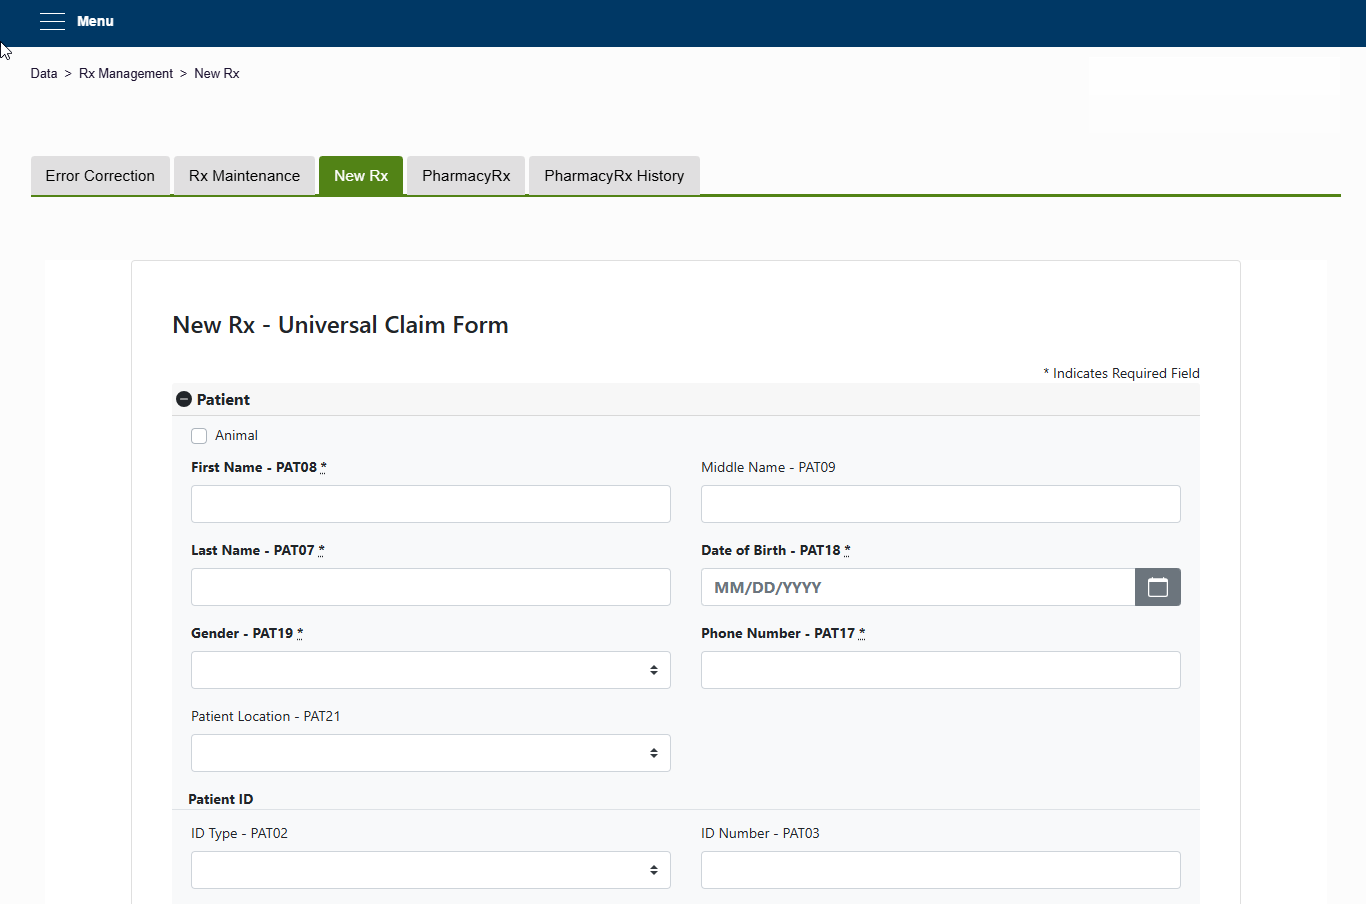
Task: Focus the Phone Number - PAT17 field
Action: point(941,670)
